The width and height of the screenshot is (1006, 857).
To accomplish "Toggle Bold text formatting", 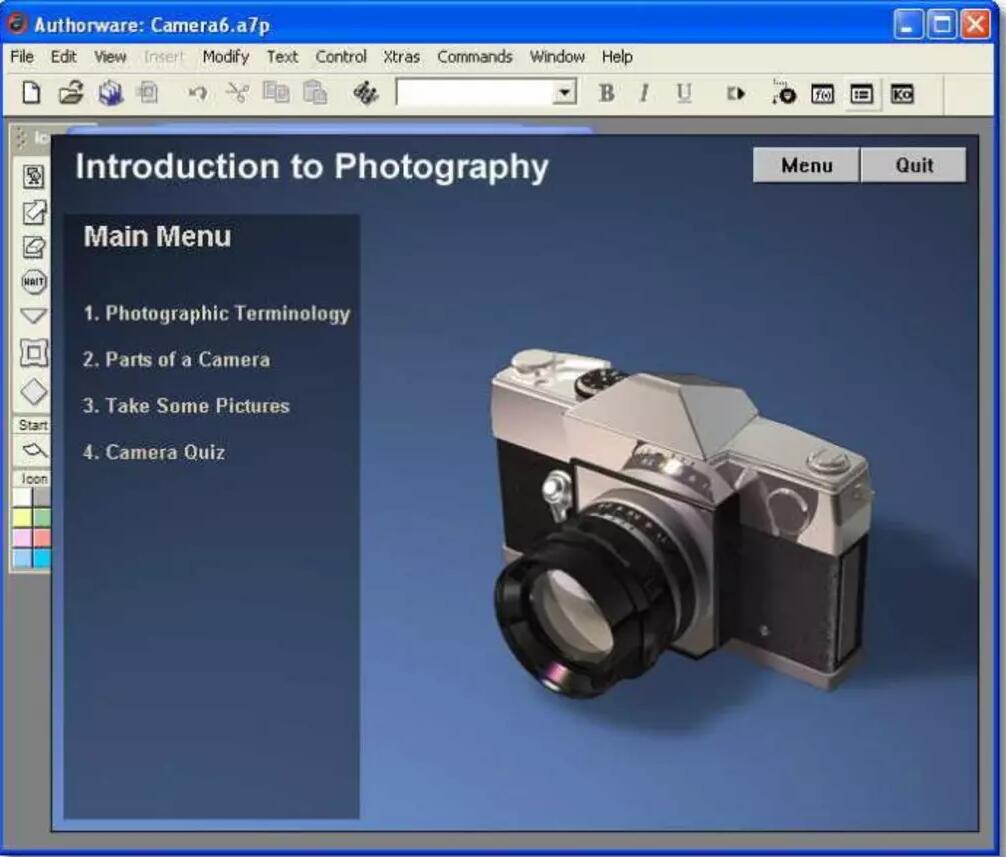I will 606,94.
